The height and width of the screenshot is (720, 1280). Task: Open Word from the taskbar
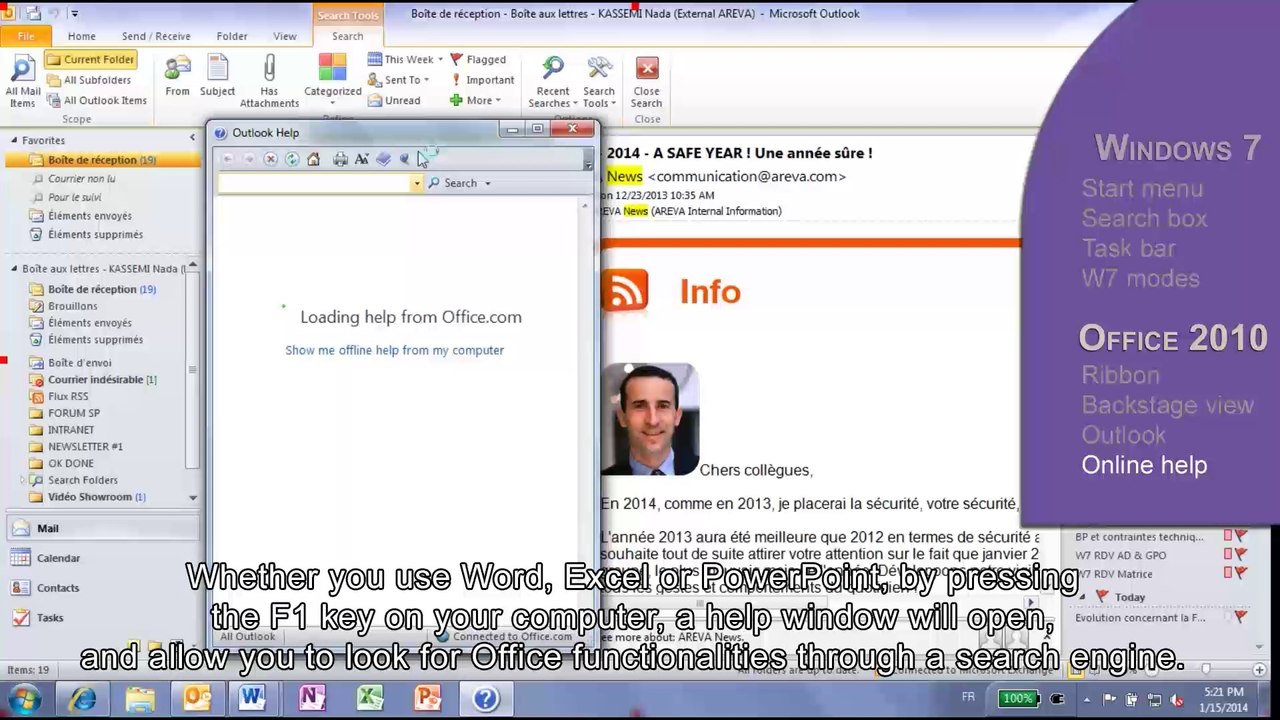(252, 697)
